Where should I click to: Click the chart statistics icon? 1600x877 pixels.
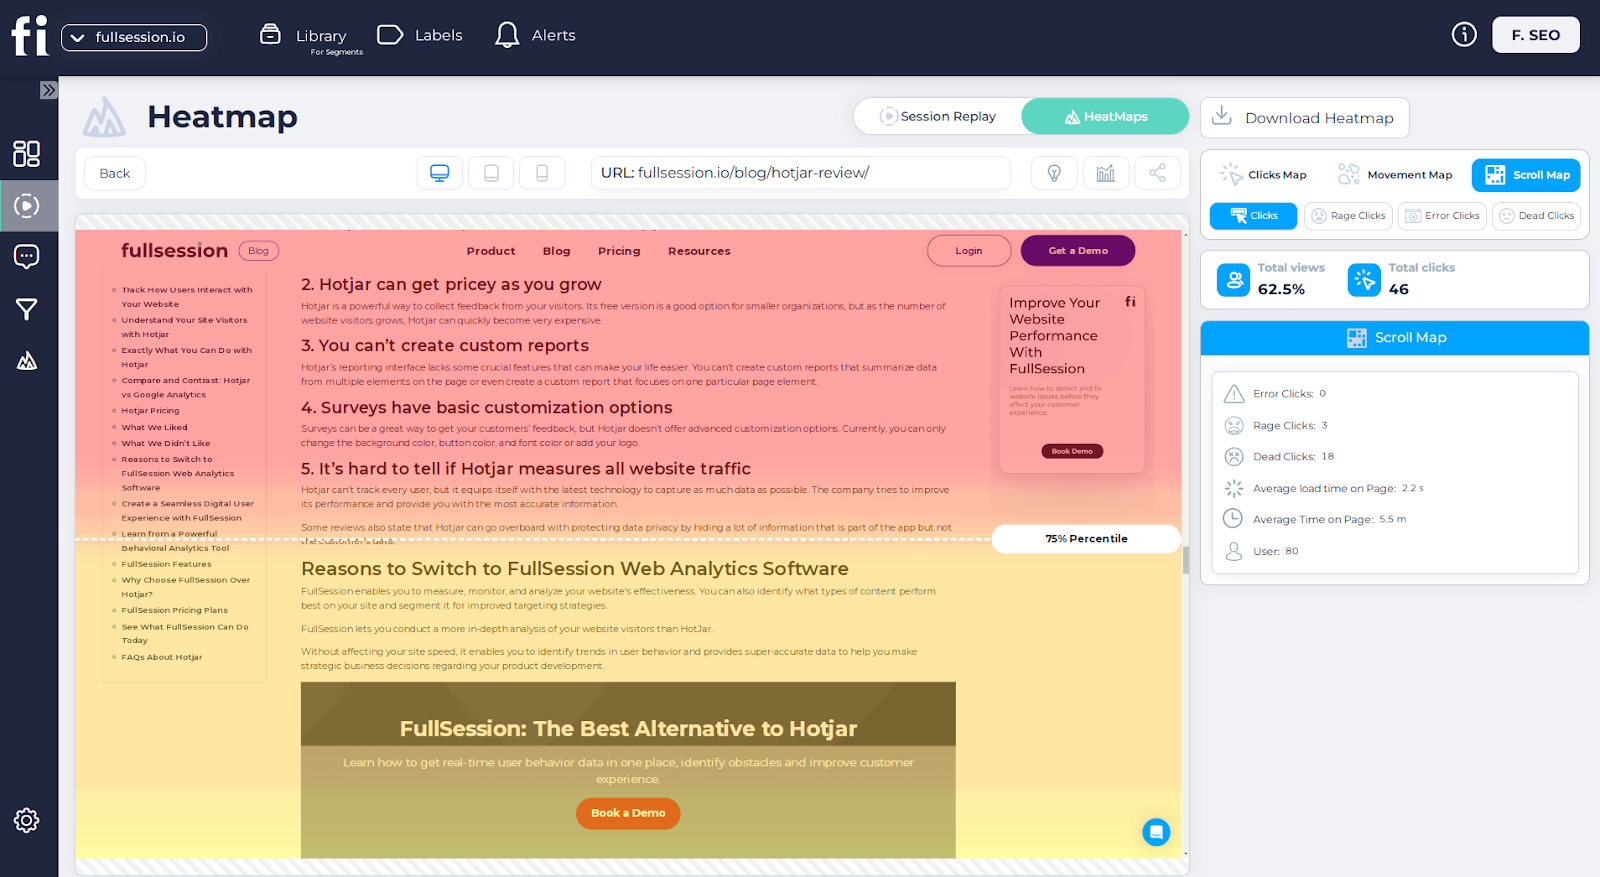point(1106,173)
